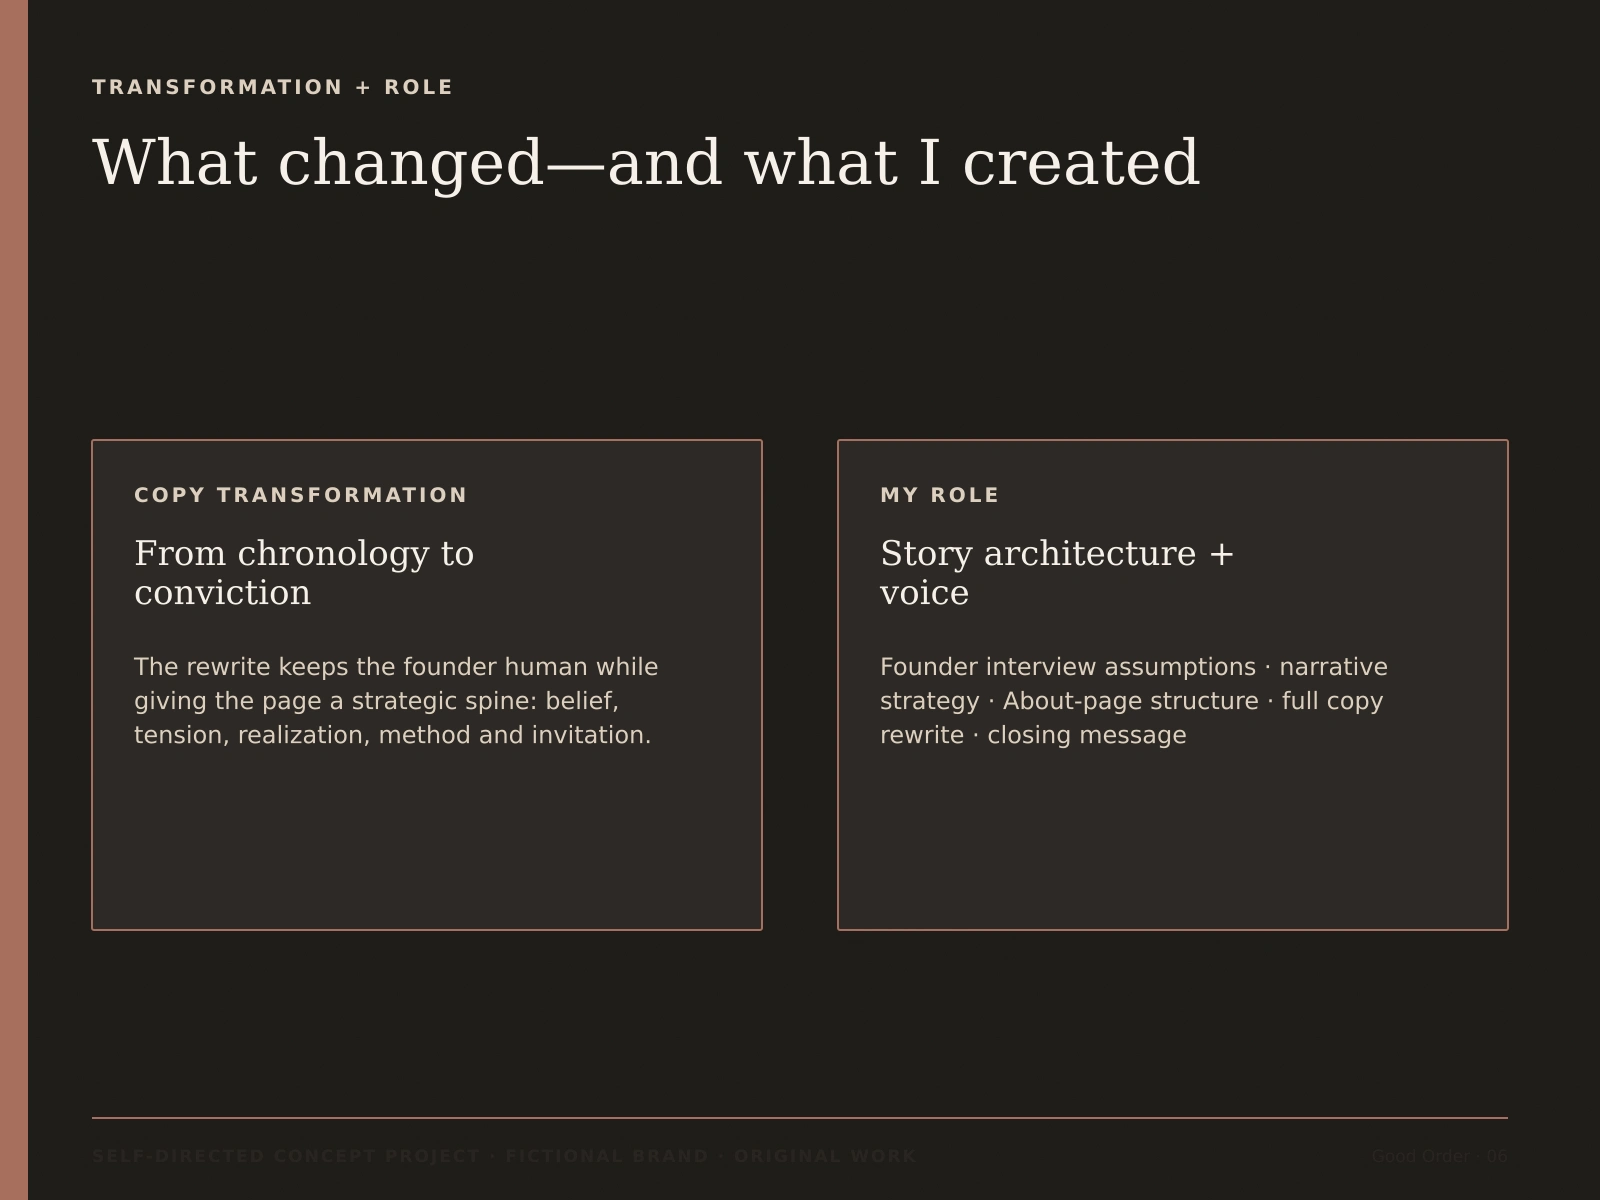Click the 'COPY TRANSFORMATION' card label
1600x1200 pixels.
(301, 495)
